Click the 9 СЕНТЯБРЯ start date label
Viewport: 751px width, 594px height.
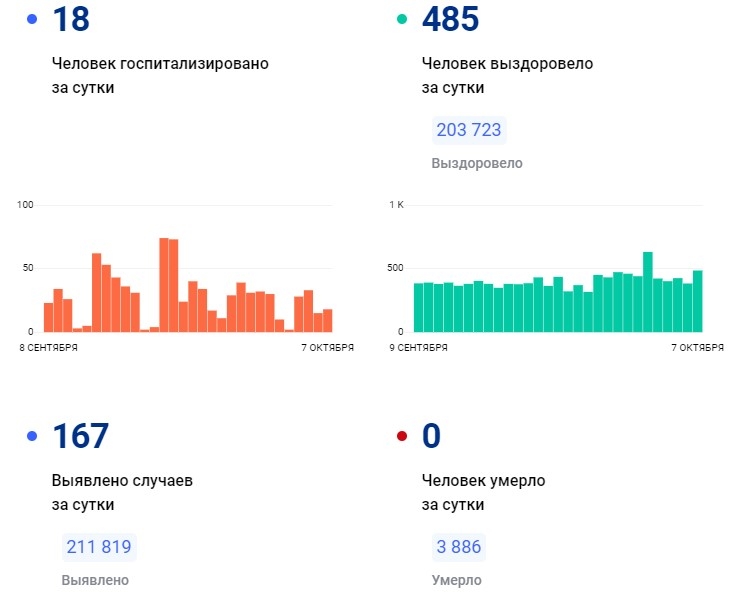(418, 348)
